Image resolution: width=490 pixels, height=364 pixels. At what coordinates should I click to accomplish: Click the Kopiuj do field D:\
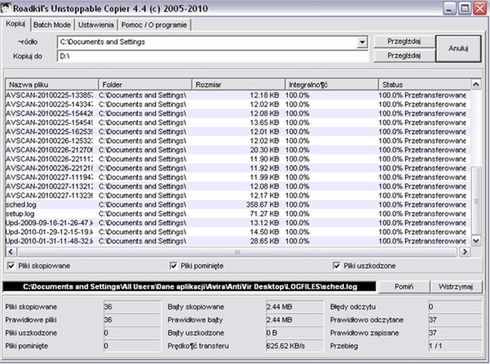[213, 56]
